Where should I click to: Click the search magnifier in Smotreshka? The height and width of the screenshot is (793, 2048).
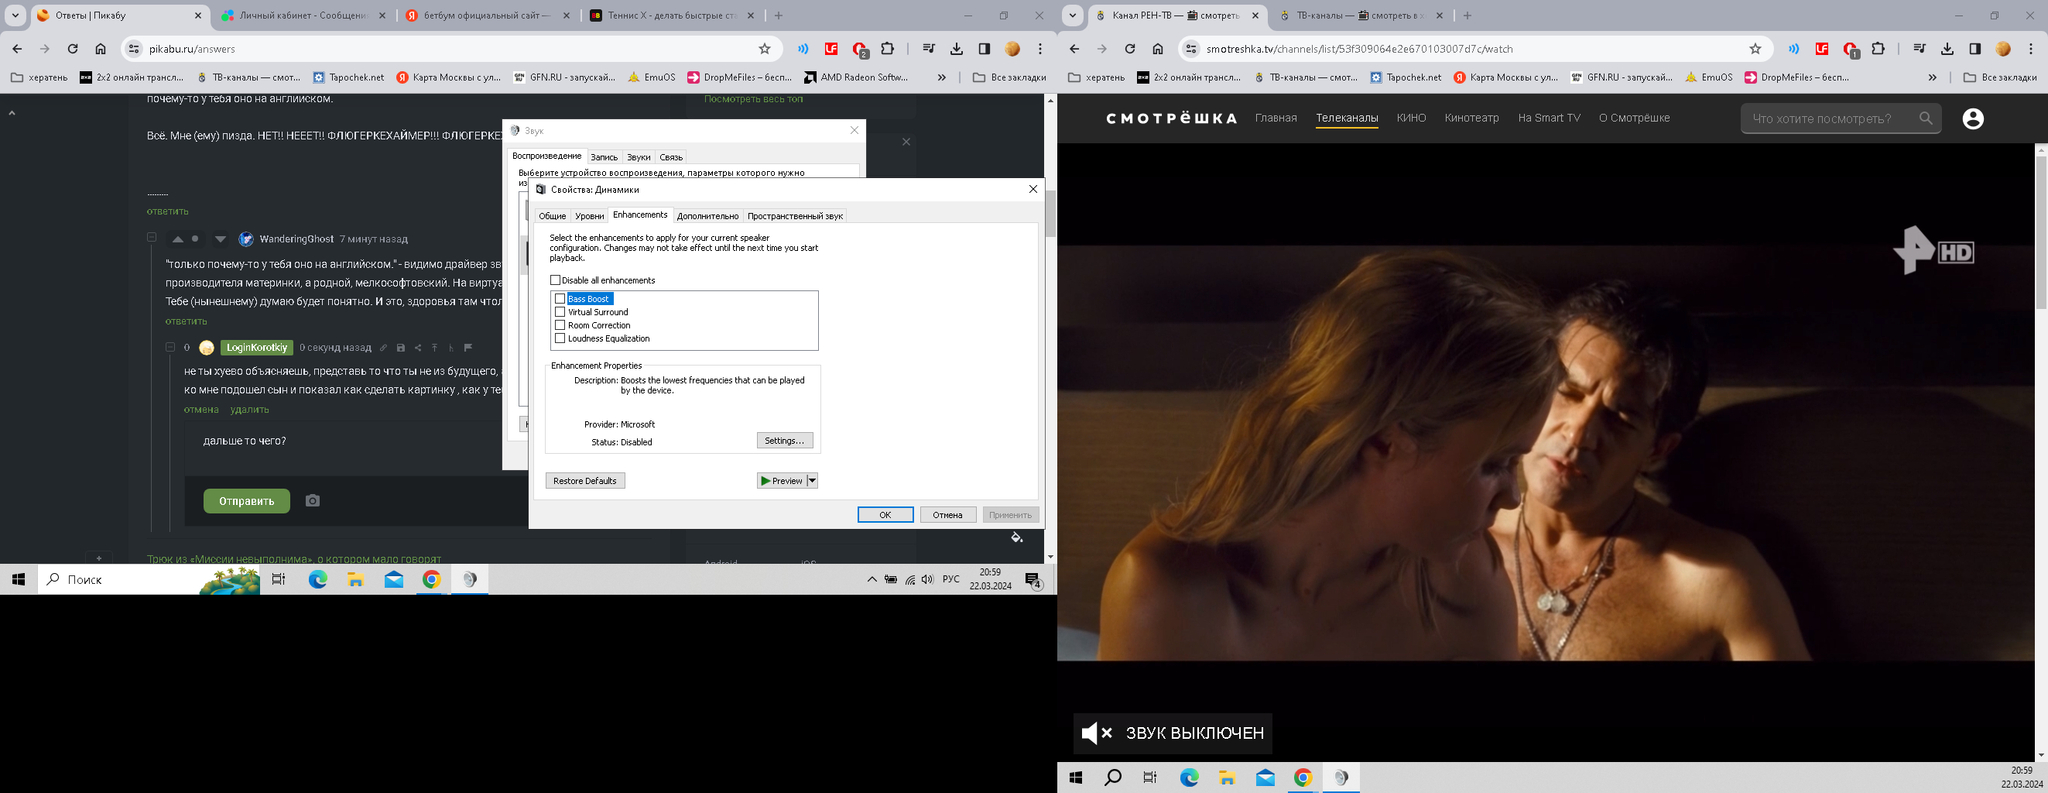tap(1925, 119)
